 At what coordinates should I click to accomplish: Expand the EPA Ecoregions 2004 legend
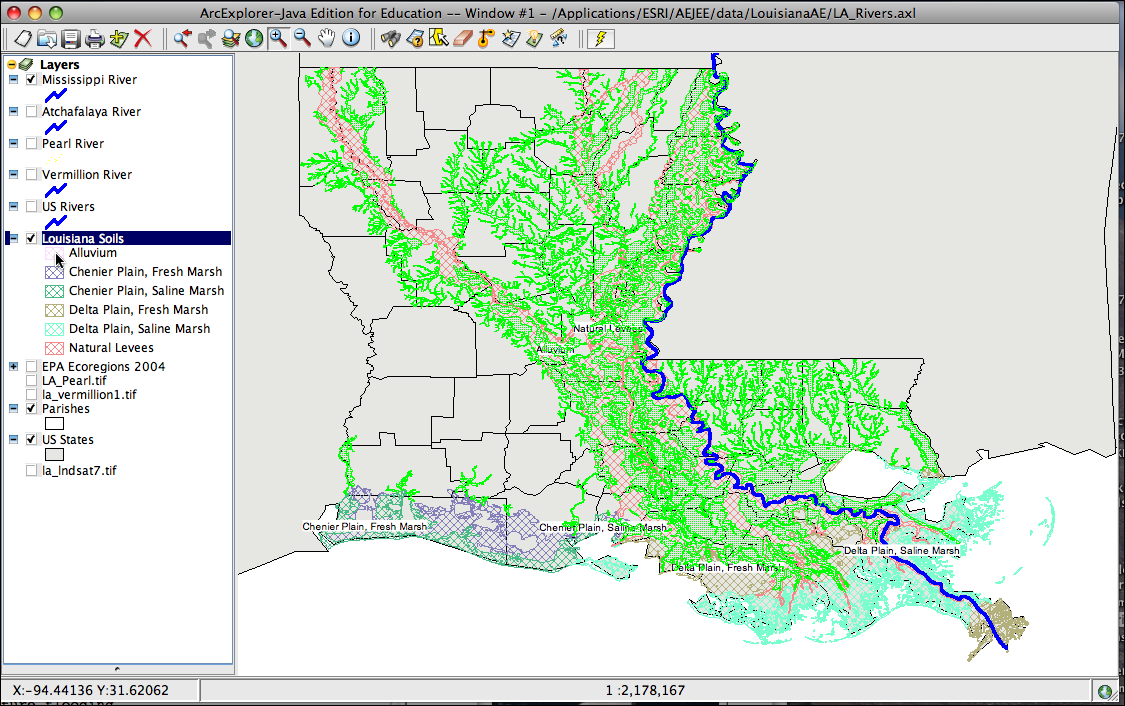[x=14, y=367]
